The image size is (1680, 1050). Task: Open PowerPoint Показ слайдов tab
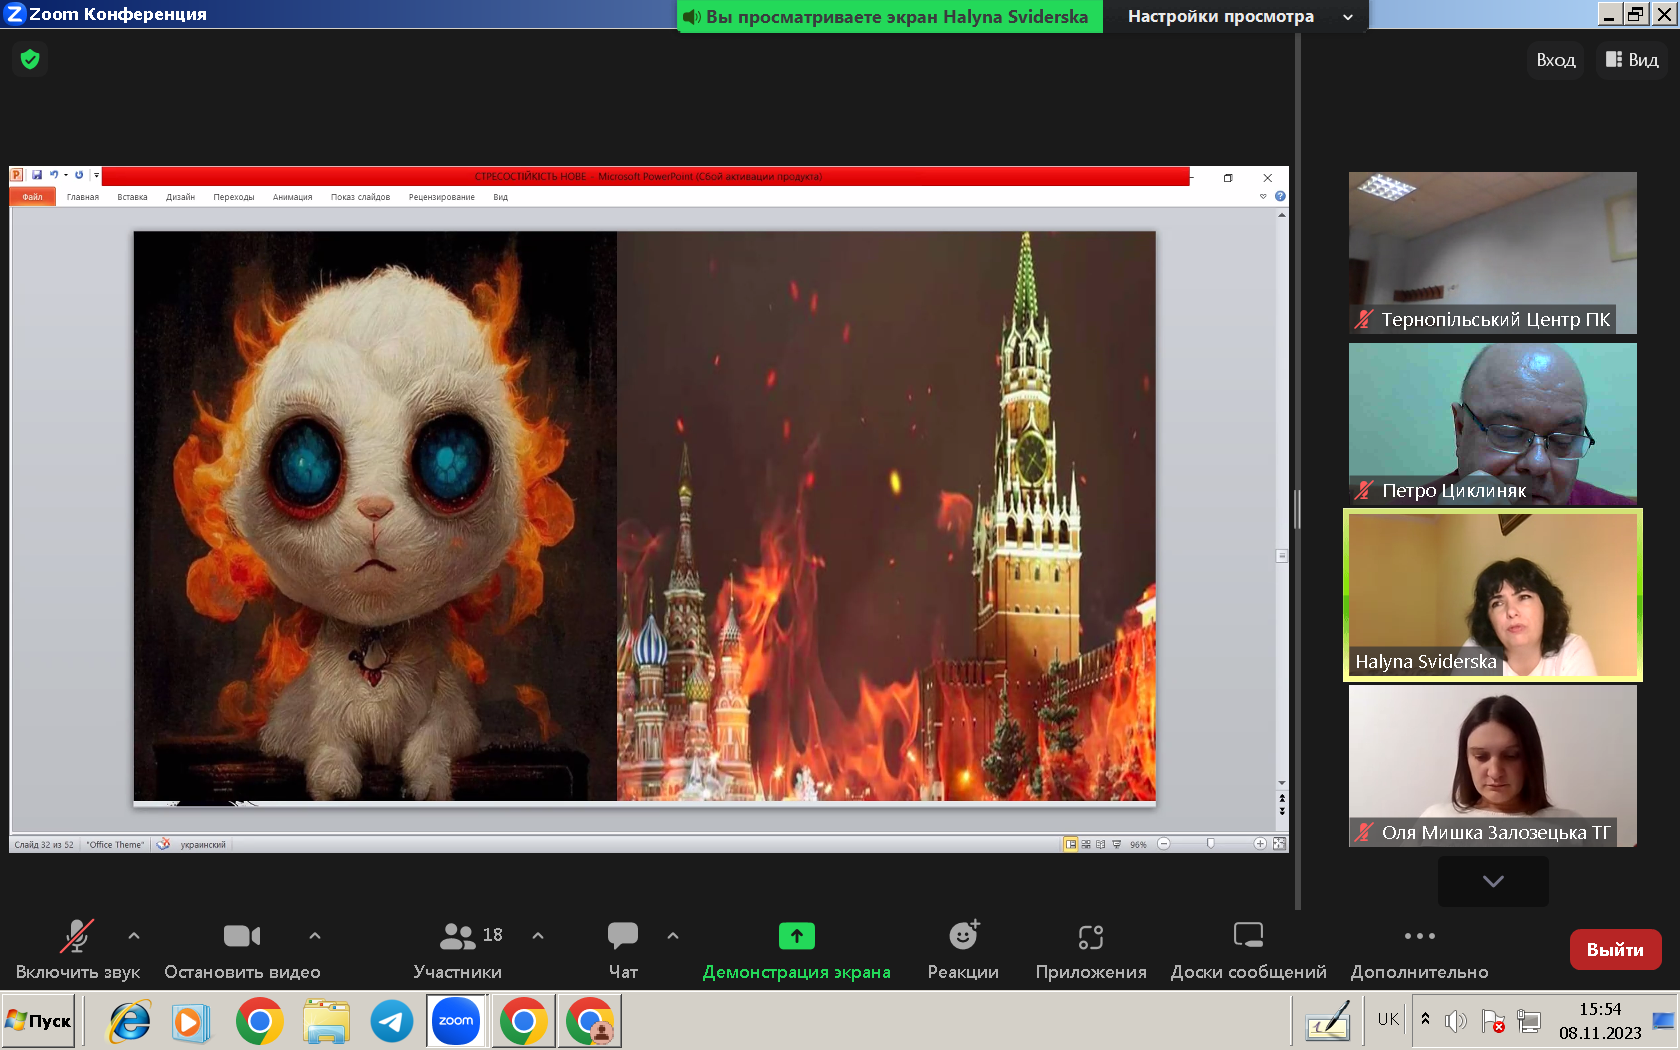tap(360, 197)
